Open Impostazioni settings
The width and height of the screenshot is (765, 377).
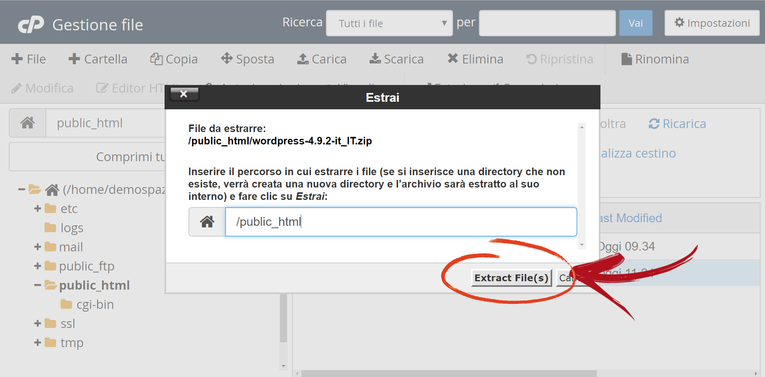click(712, 23)
